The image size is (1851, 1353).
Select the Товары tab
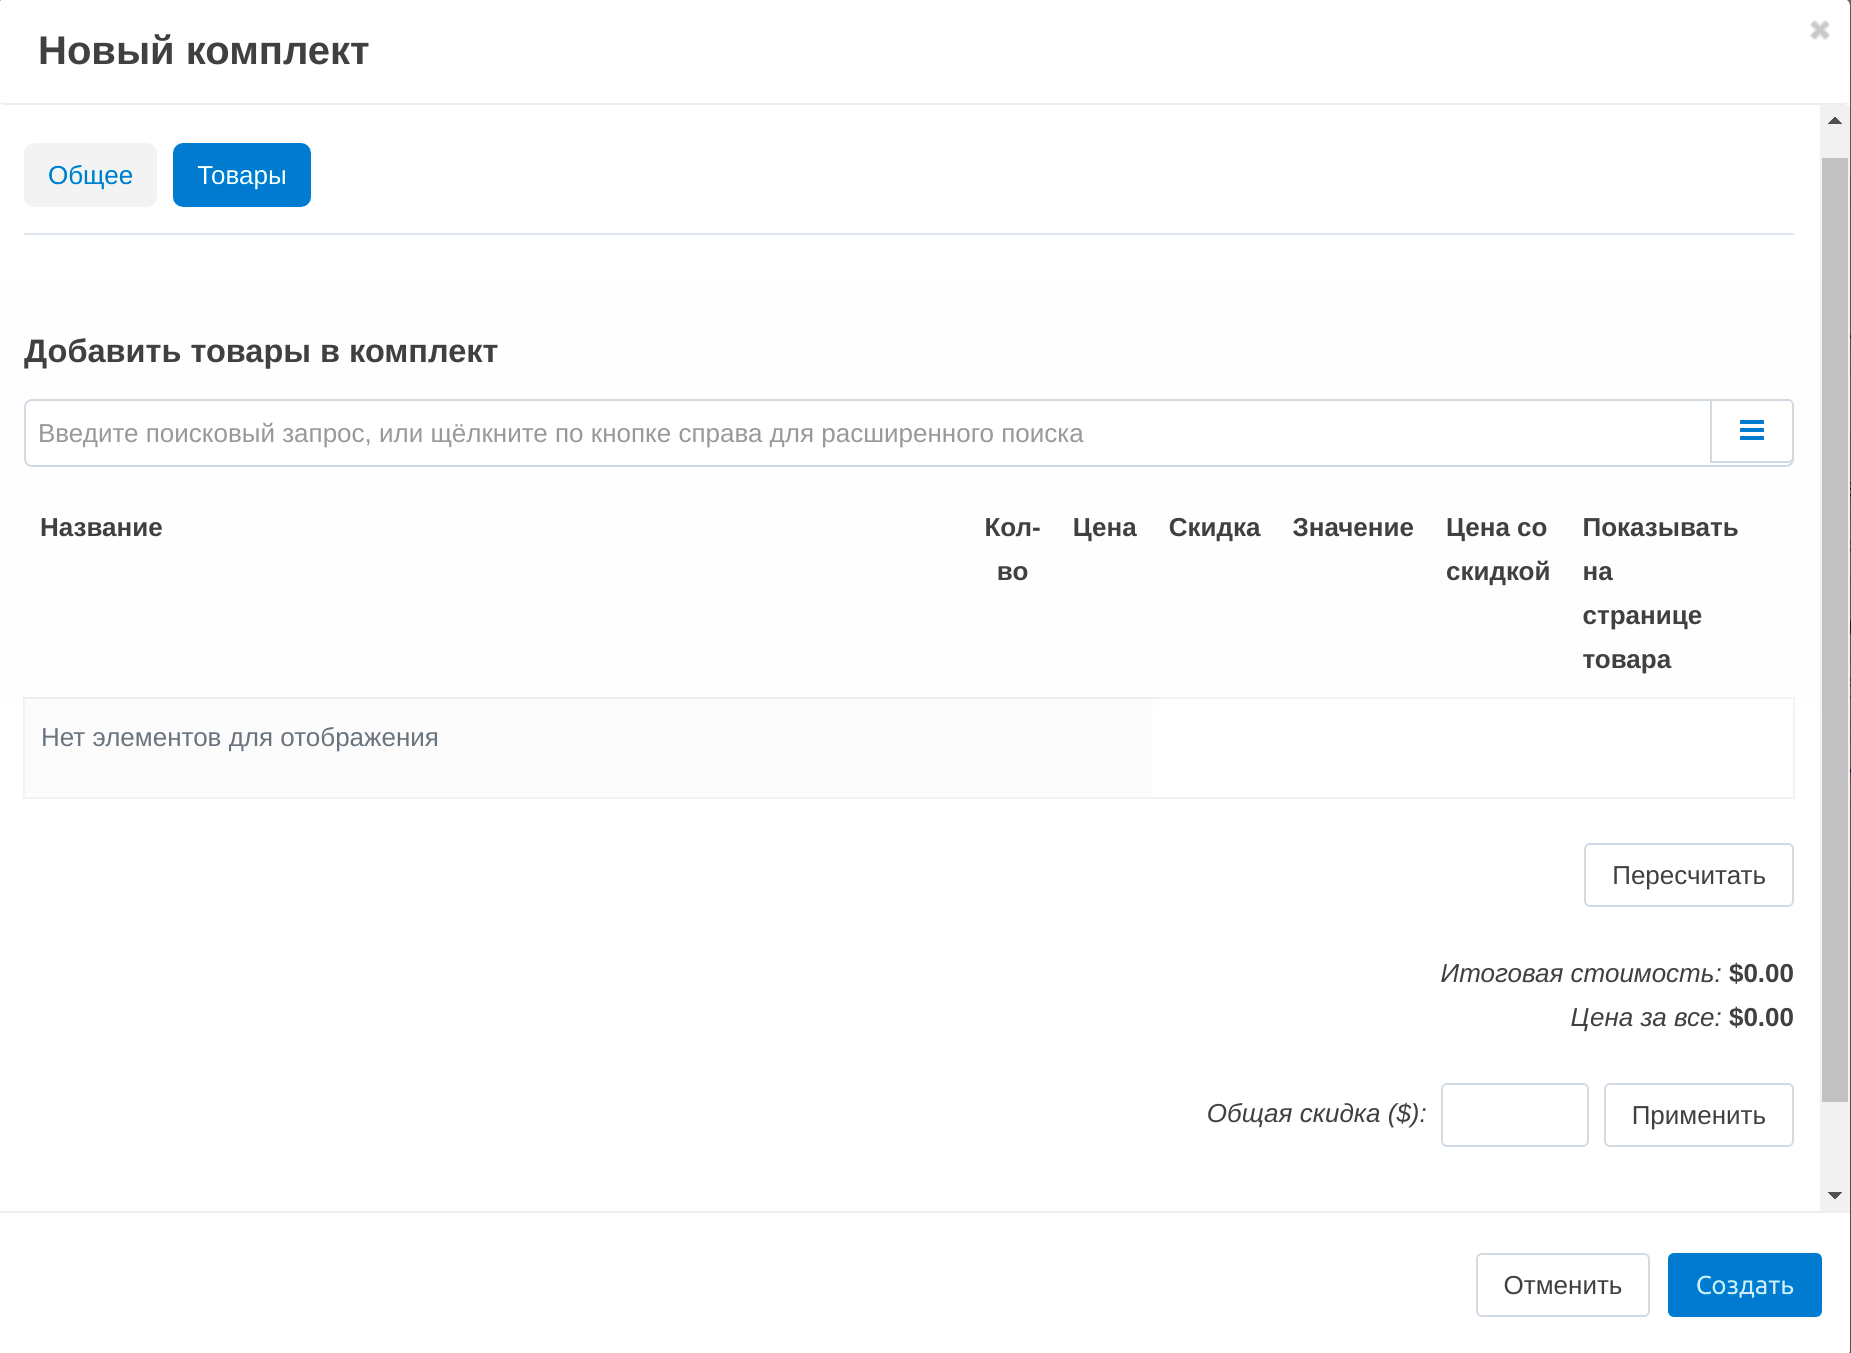pyautogui.click(x=241, y=175)
